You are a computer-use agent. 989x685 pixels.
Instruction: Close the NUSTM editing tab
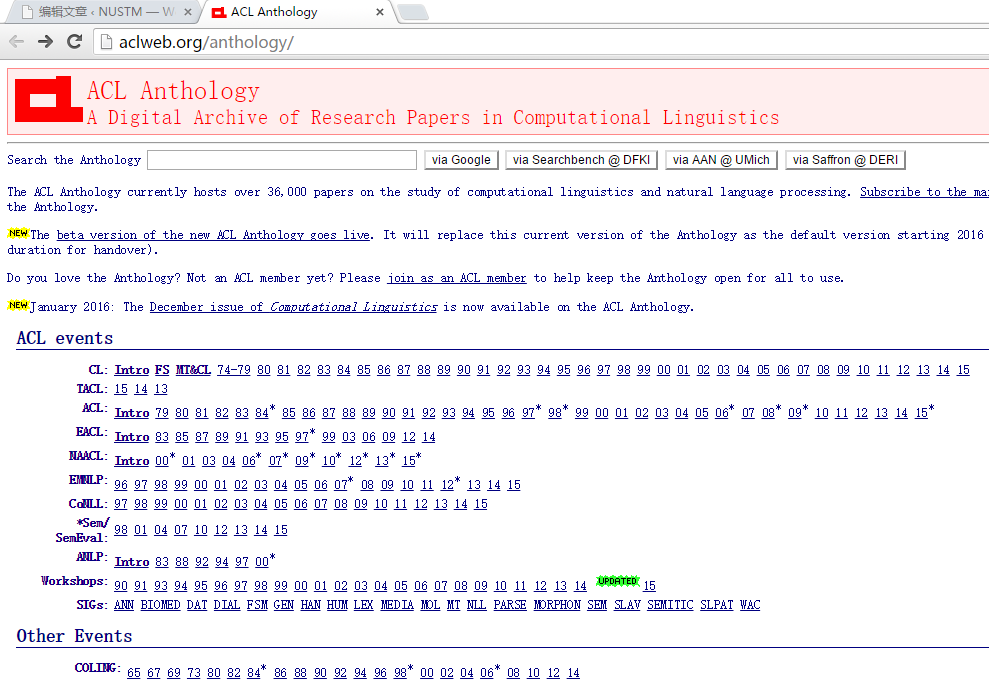pos(187,12)
